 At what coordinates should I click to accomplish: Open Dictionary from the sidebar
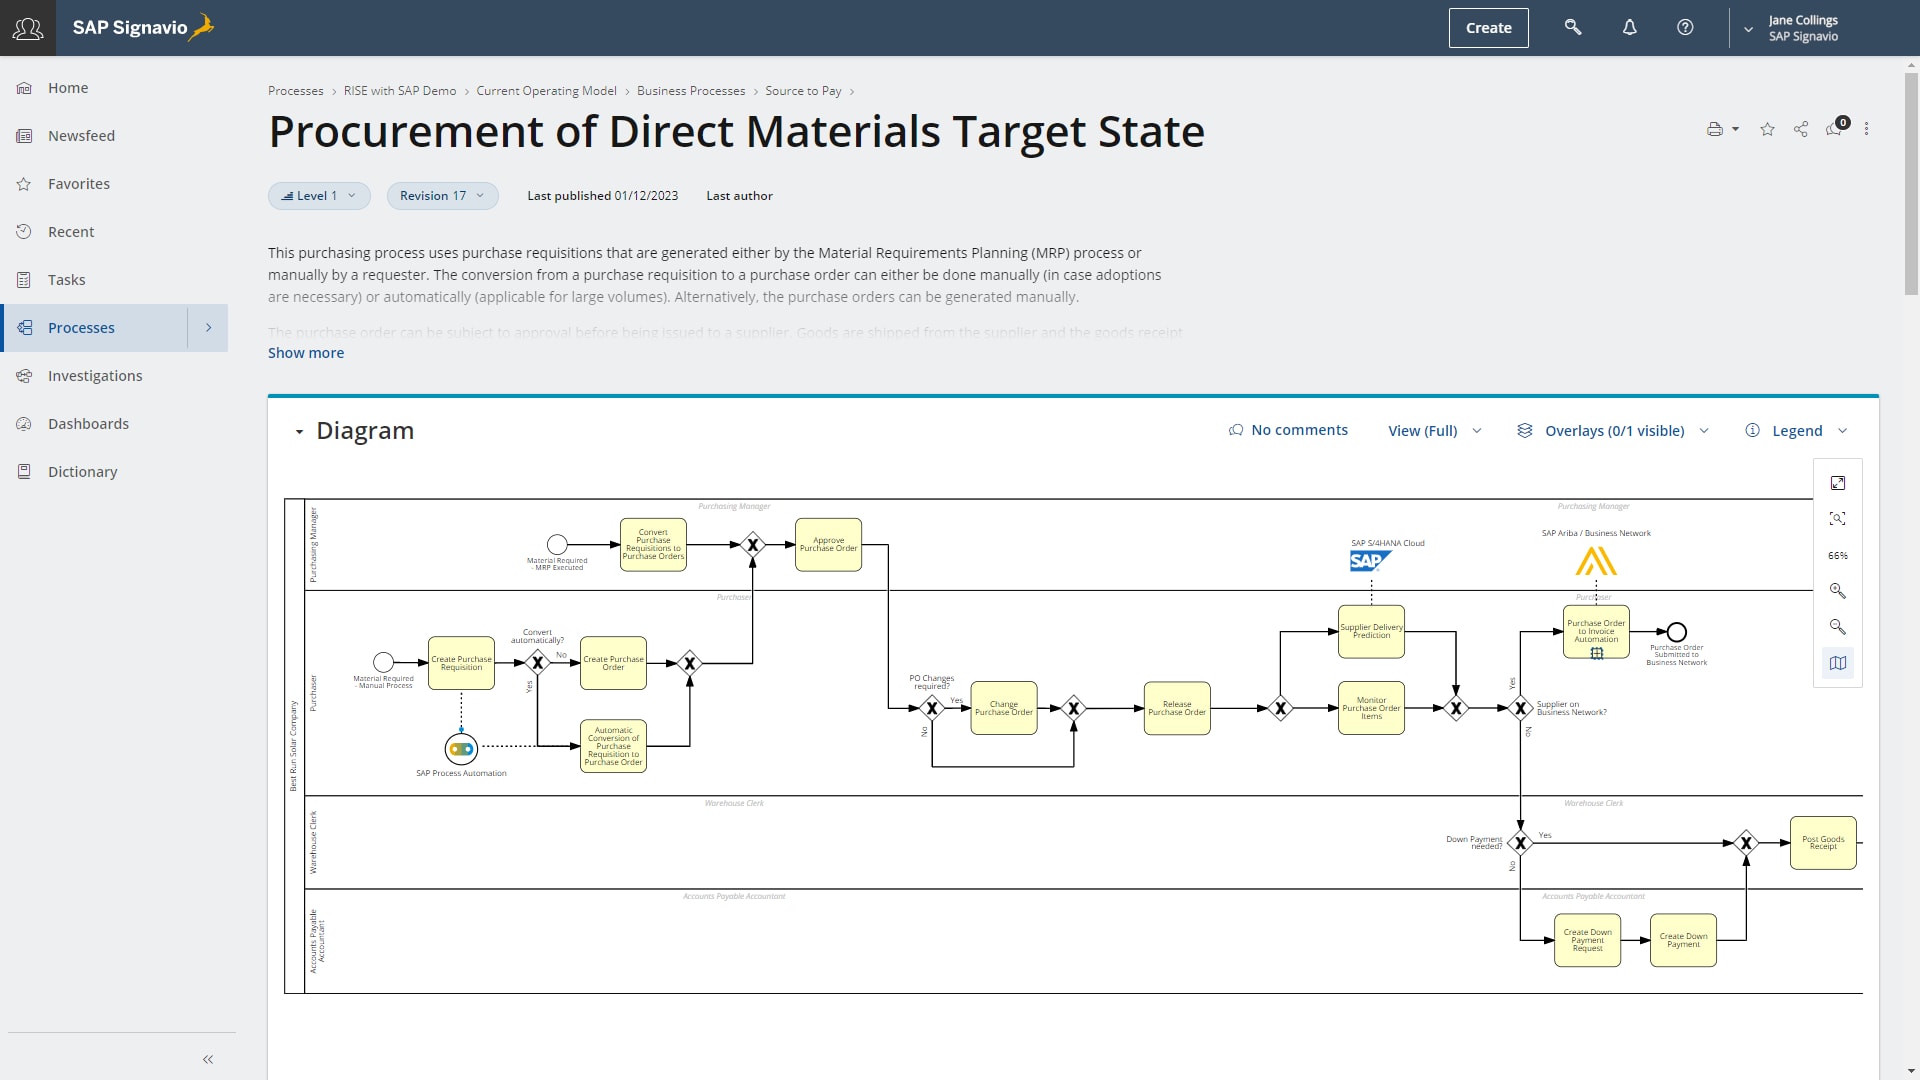[82, 472]
